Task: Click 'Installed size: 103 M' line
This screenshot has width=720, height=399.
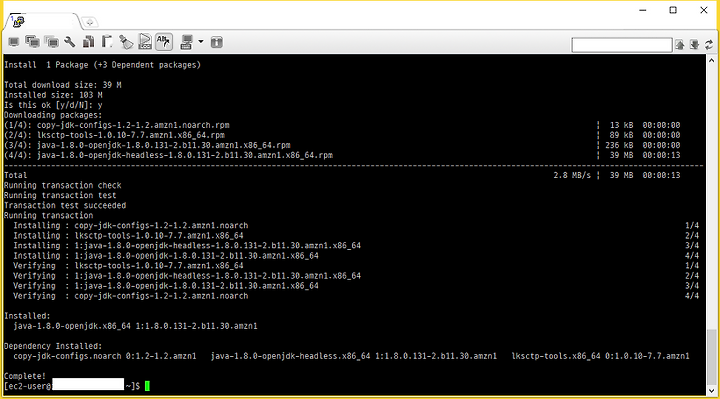Action: click(53, 95)
